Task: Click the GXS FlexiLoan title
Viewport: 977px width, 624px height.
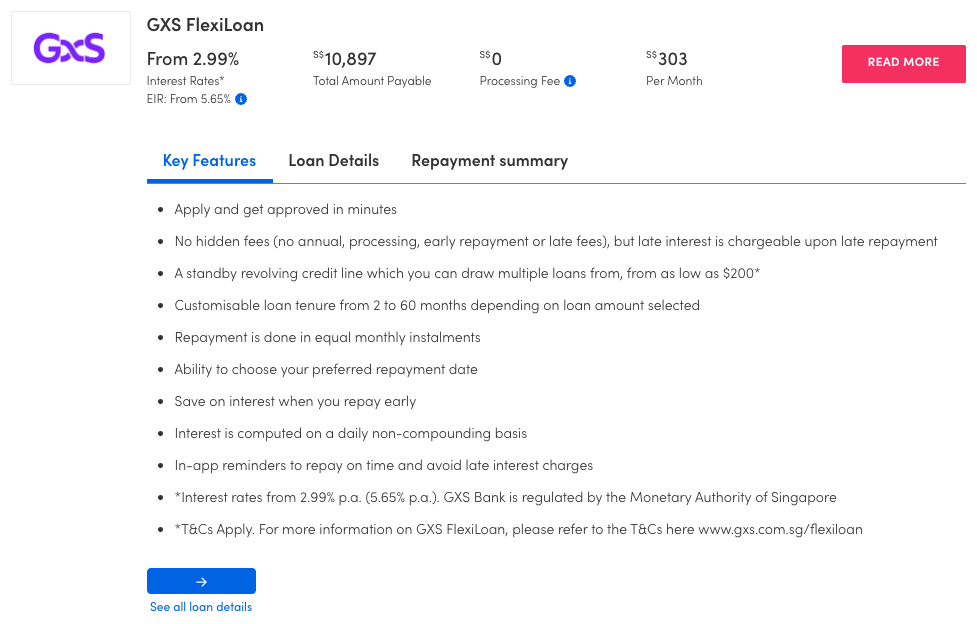Action: click(x=205, y=25)
